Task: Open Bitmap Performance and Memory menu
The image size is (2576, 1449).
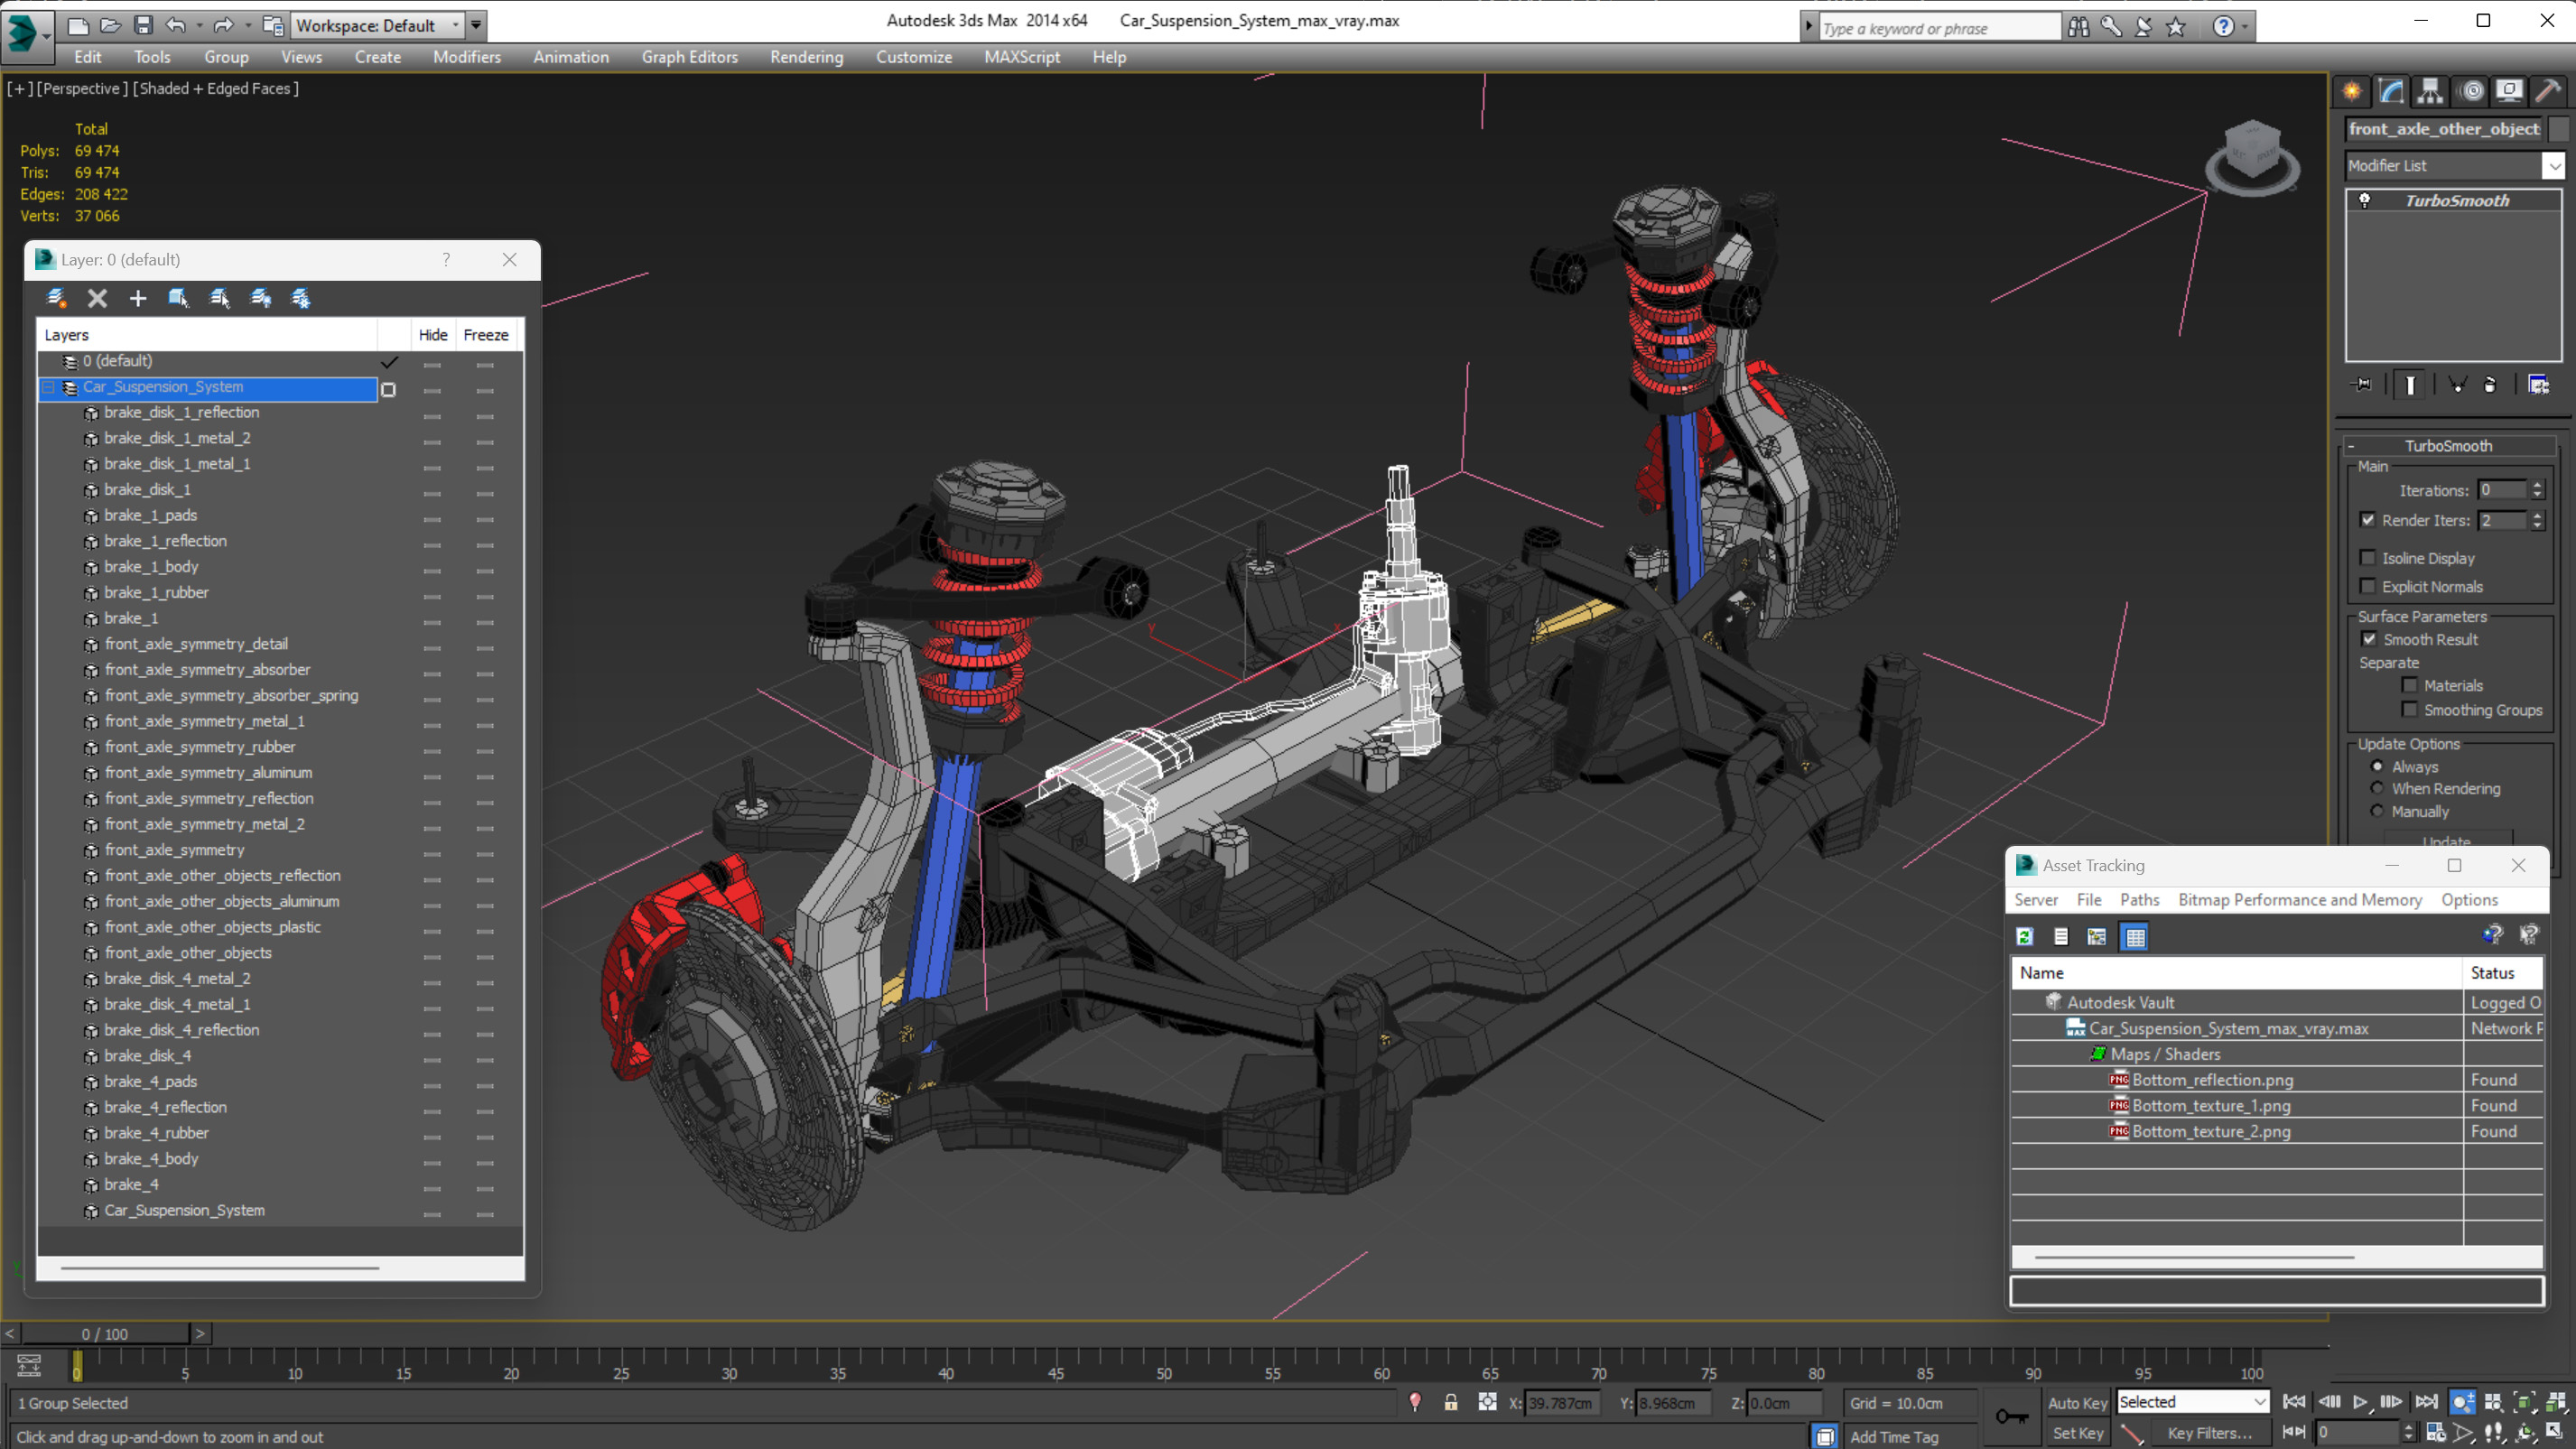Action: (2300, 900)
